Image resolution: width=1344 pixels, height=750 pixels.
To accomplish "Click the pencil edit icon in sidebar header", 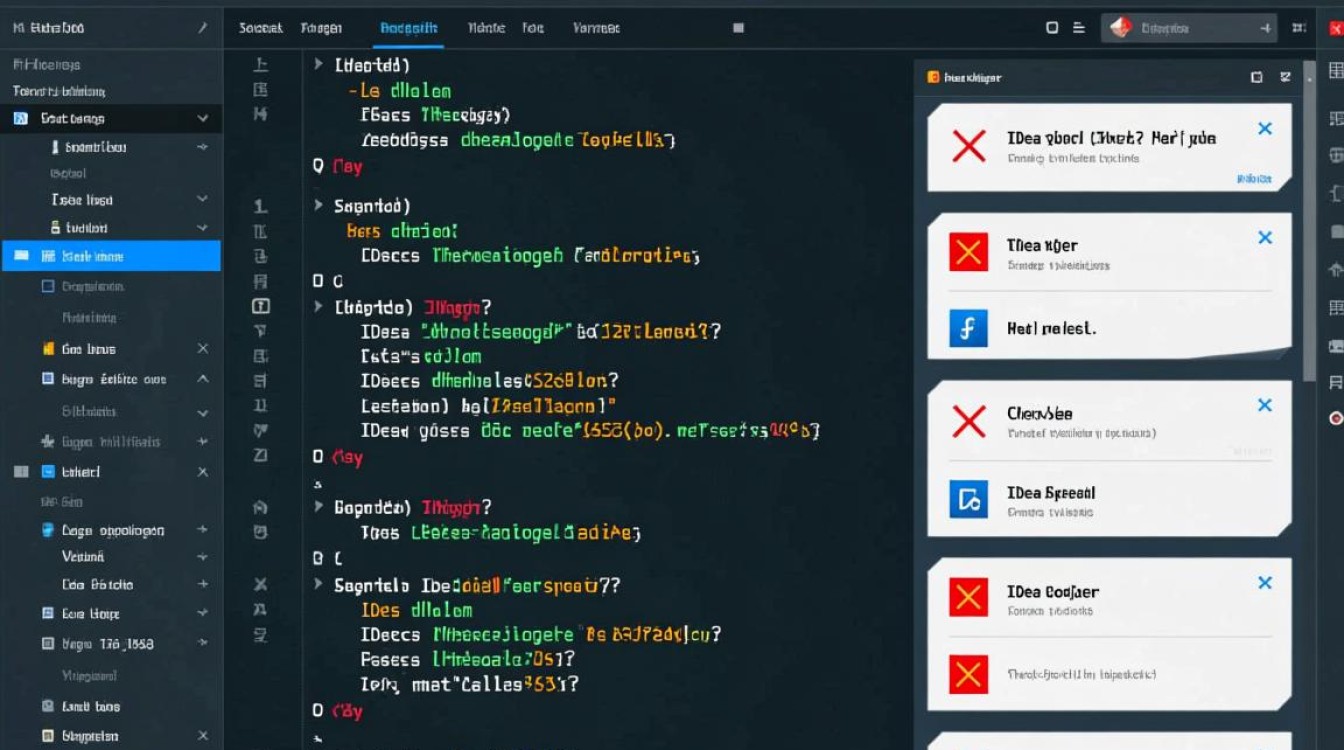I will pos(203,28).
